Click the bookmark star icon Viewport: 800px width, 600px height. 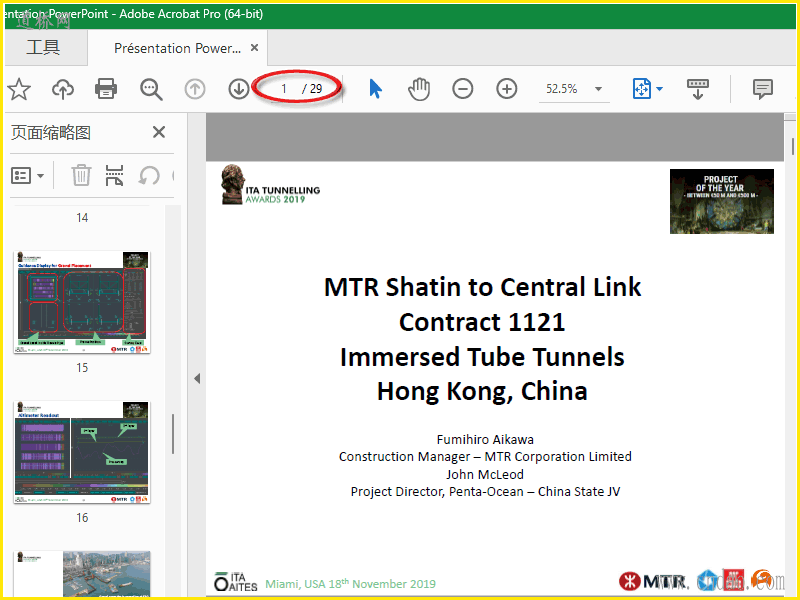pos(19,89)
